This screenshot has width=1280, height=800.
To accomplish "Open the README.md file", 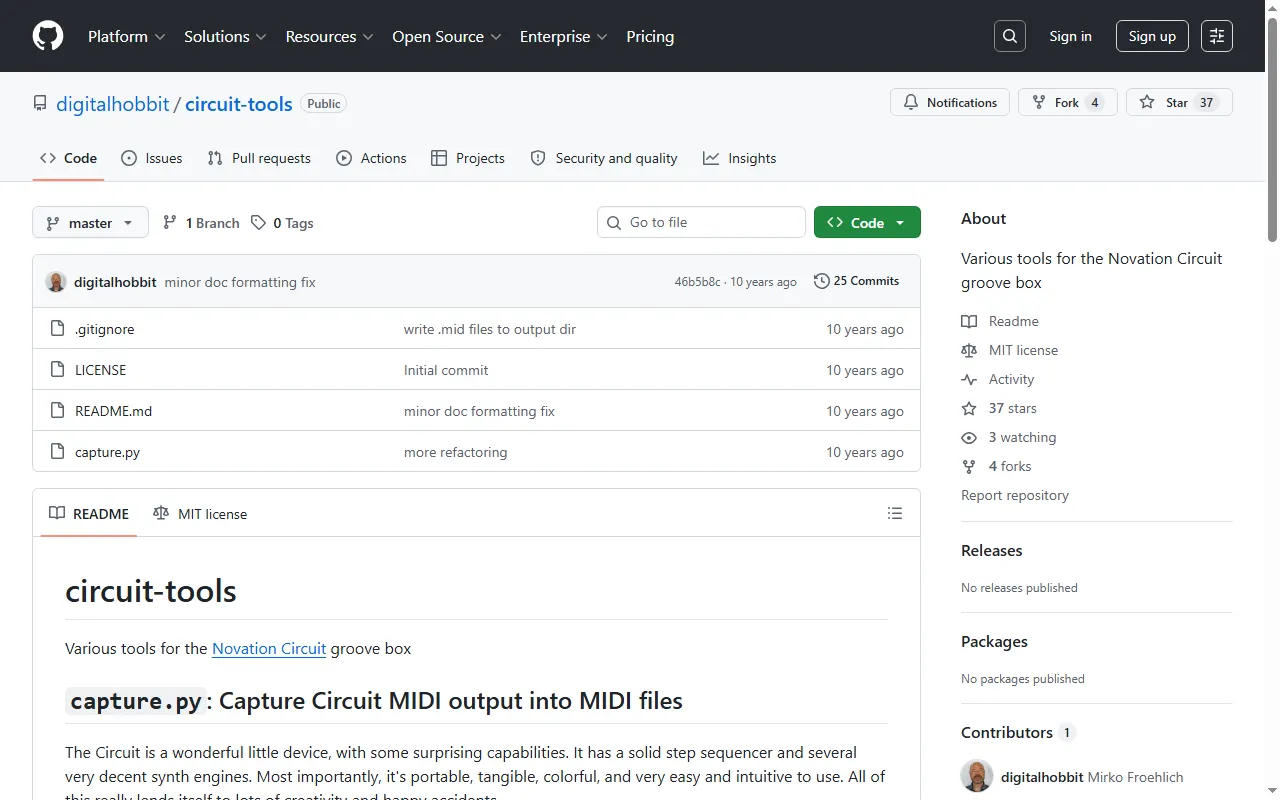I will coord(113,411).
